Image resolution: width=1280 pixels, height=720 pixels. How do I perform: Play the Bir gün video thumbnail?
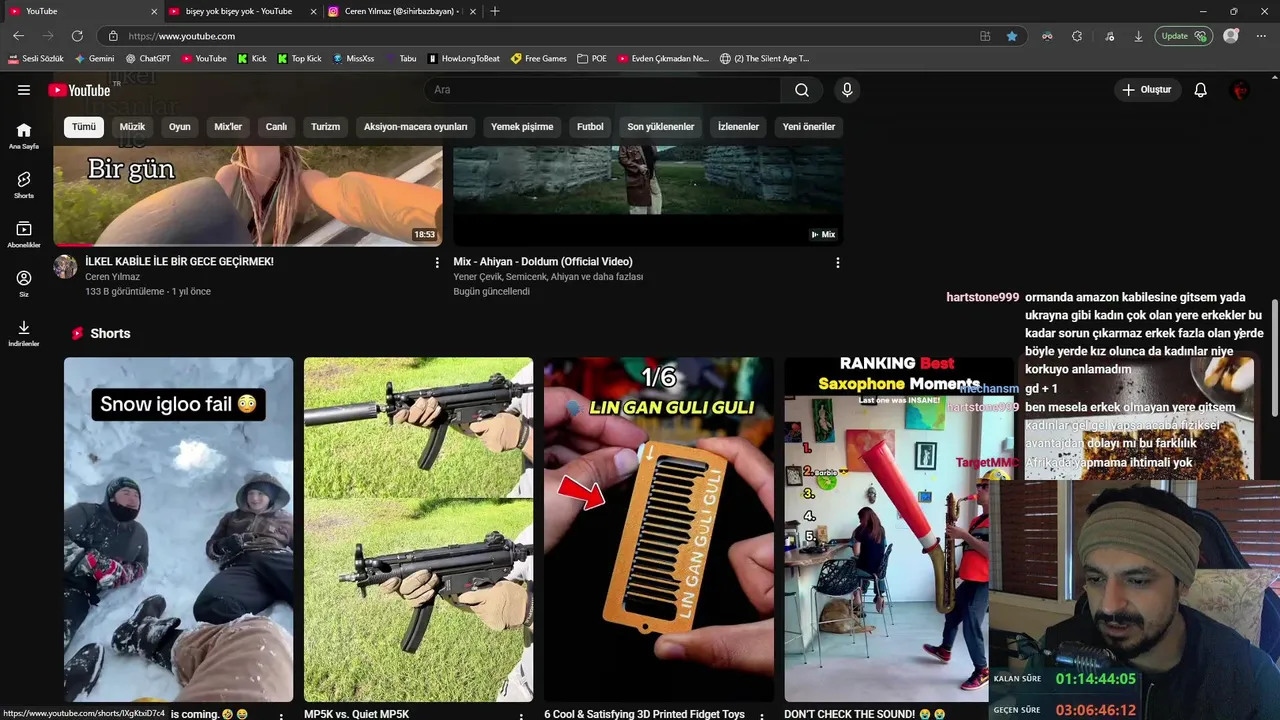click(x=248, y=195)
